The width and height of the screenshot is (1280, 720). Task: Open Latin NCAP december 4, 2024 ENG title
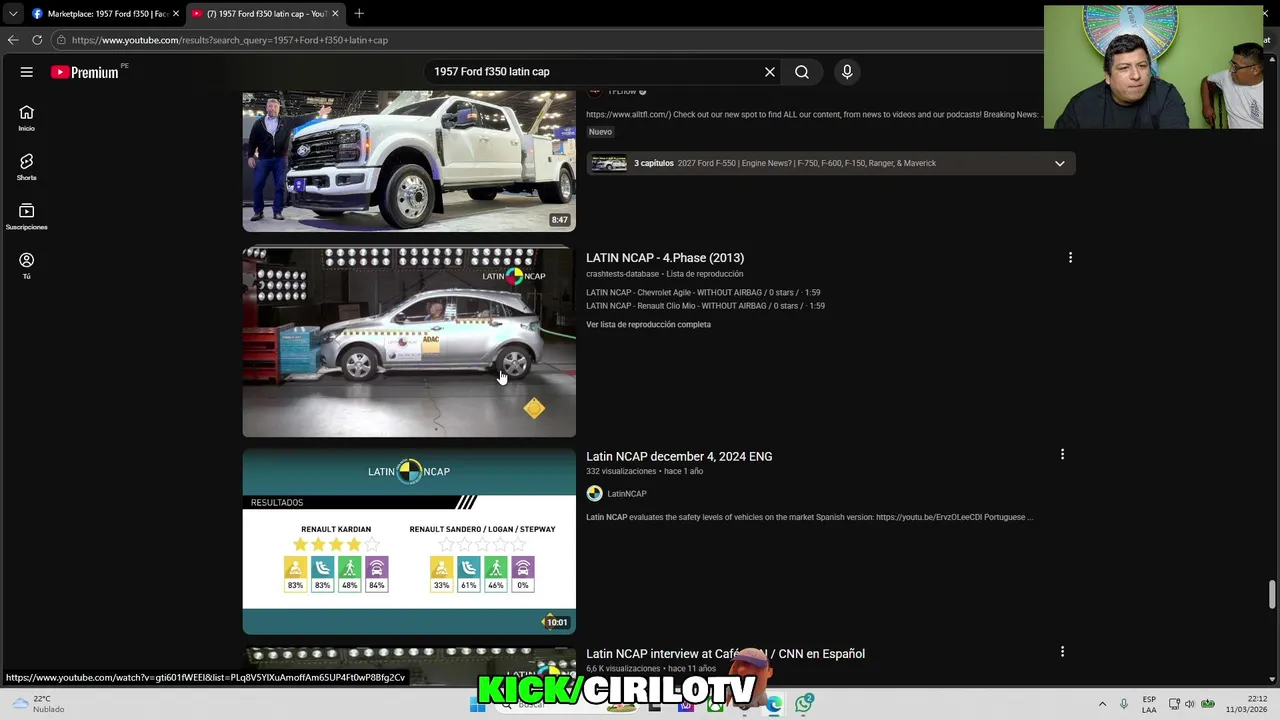(679, 456)
